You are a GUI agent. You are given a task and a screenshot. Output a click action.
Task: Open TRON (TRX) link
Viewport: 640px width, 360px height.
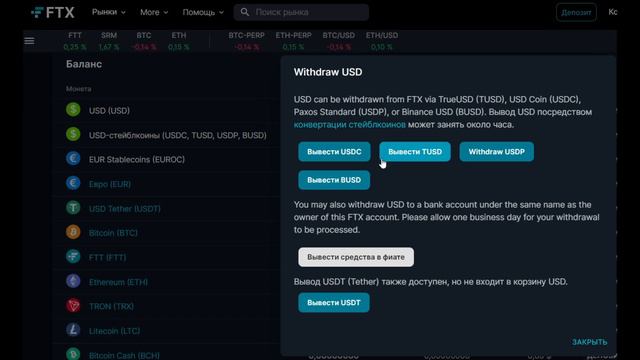coord(111,306)
